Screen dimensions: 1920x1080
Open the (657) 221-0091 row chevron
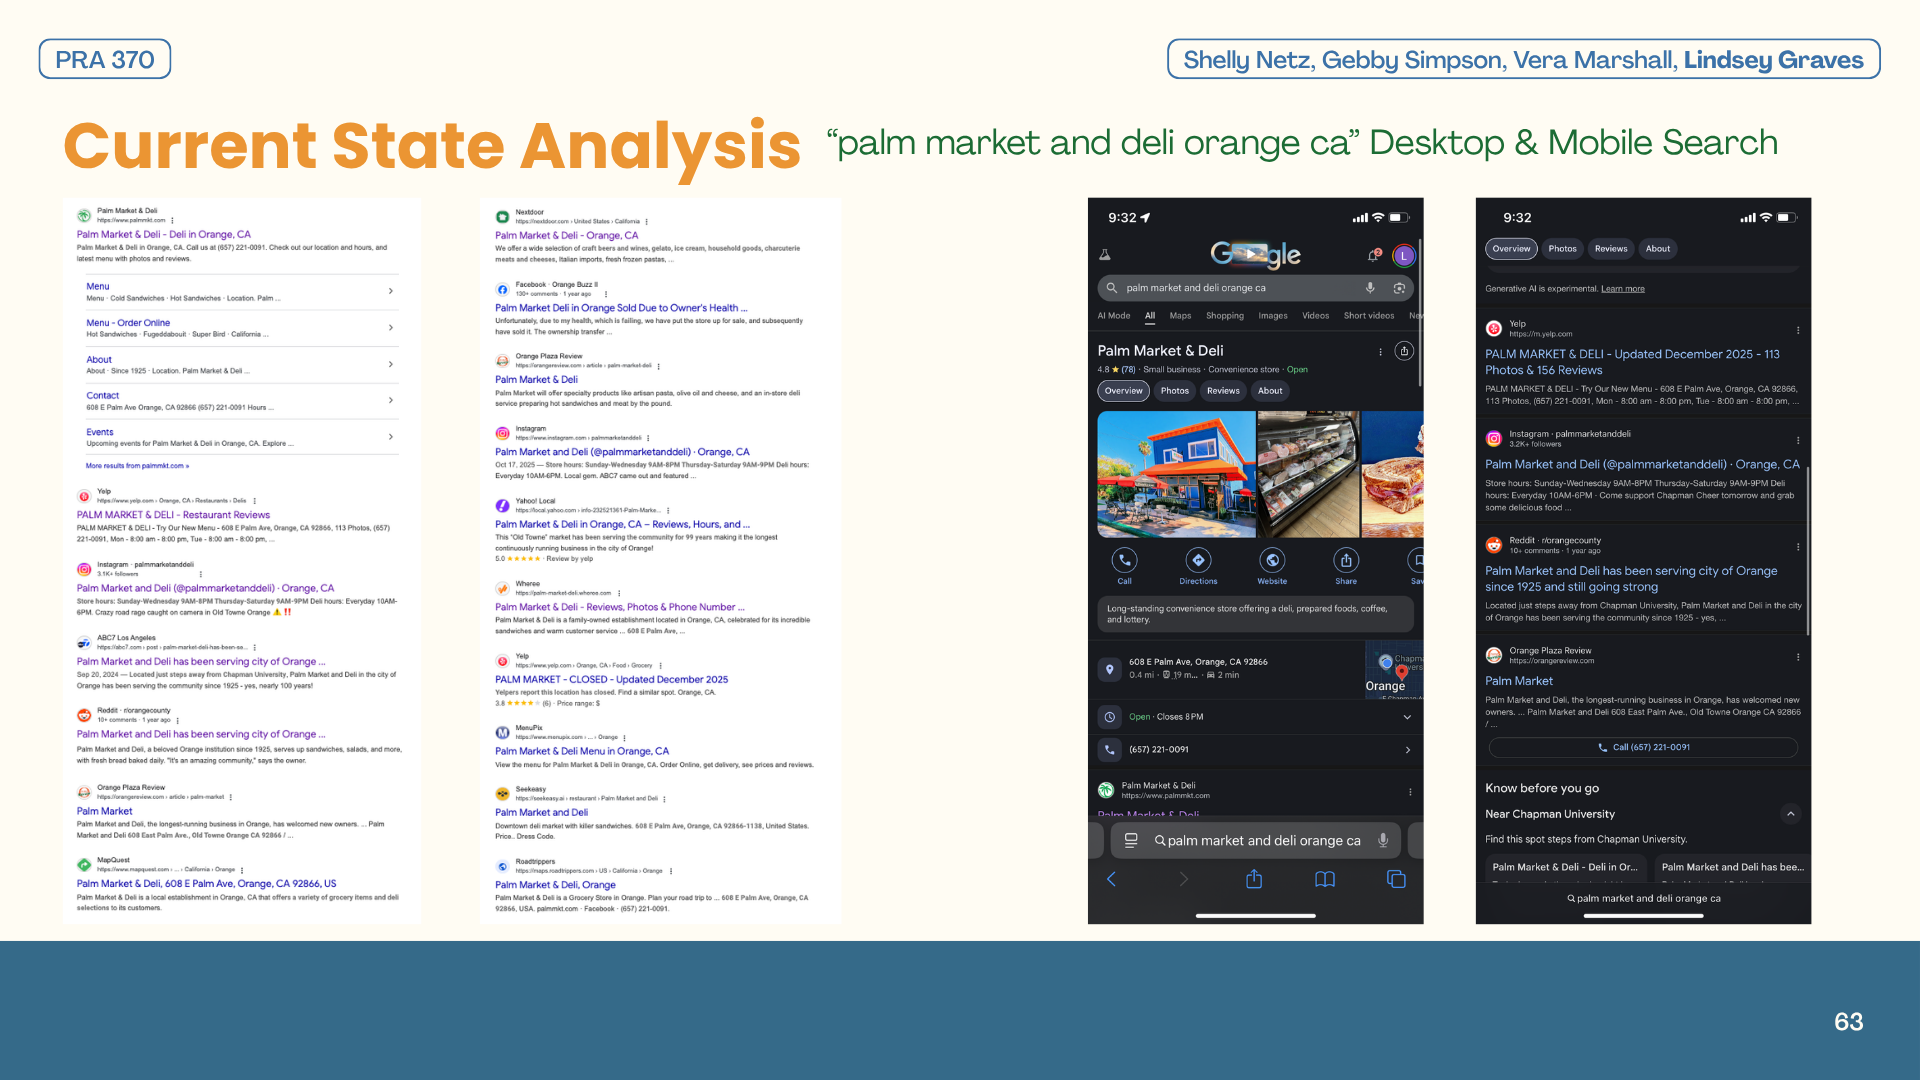pos(1407,750)
